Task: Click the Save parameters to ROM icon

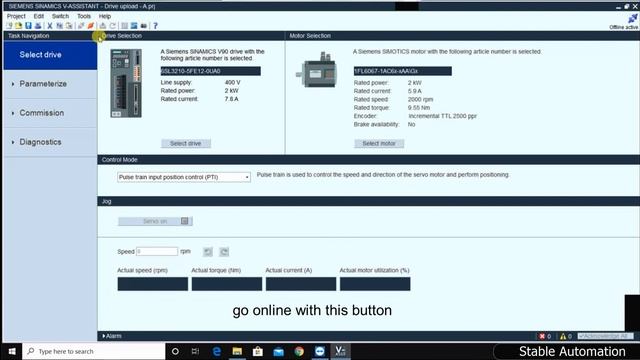Action: pyautogui.click(x=103, y=26)
